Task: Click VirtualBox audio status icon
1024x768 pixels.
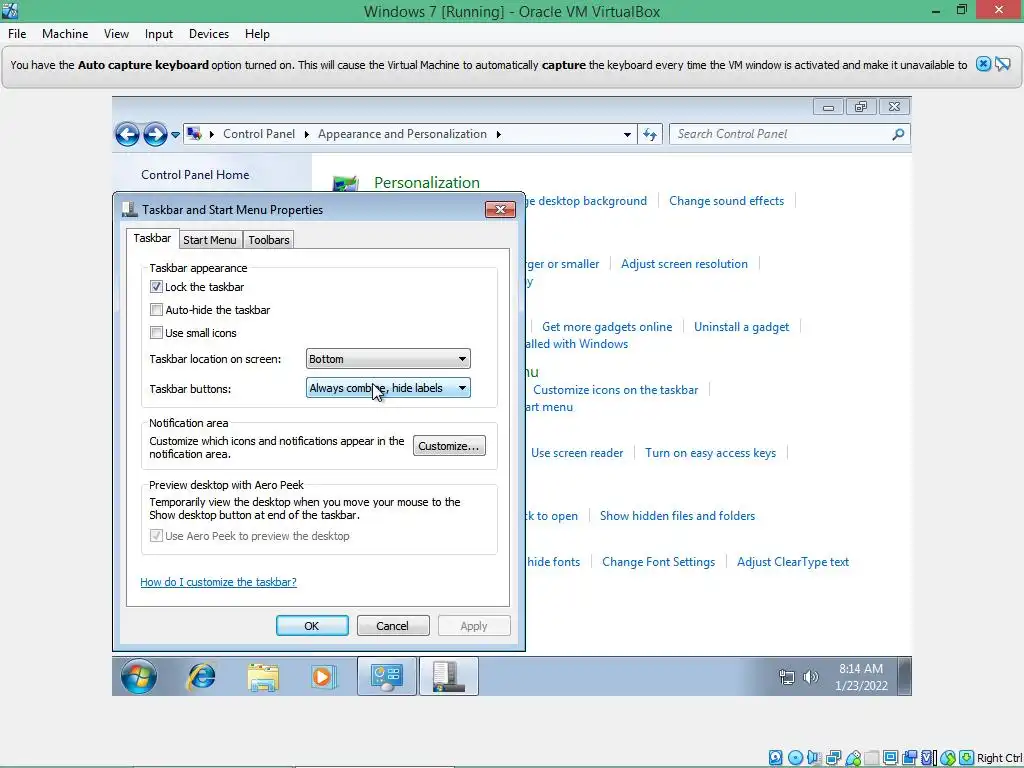Action: point(814,758)
